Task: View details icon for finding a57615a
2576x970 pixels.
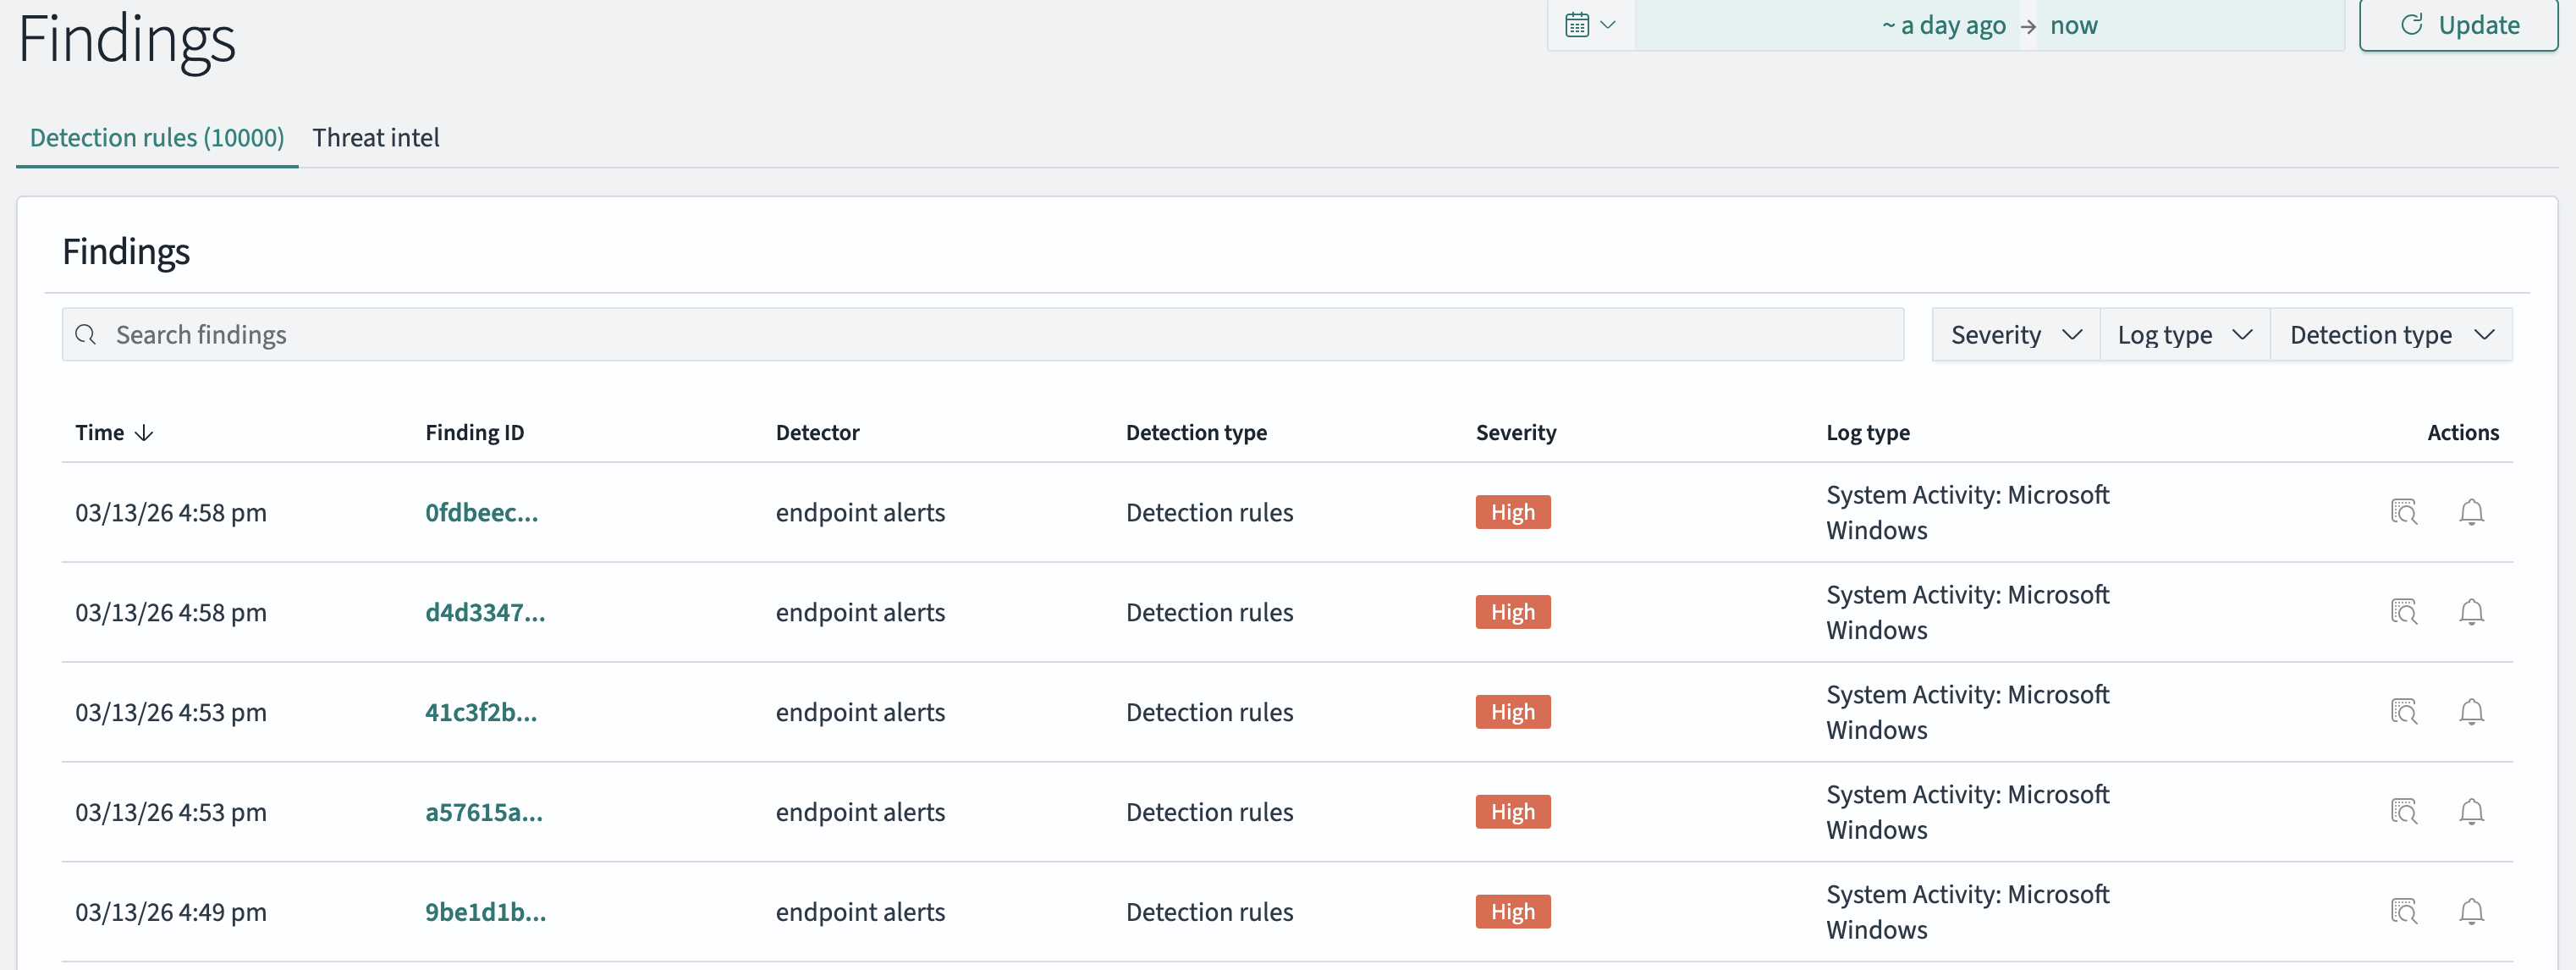Action: tap(2403, 812)
